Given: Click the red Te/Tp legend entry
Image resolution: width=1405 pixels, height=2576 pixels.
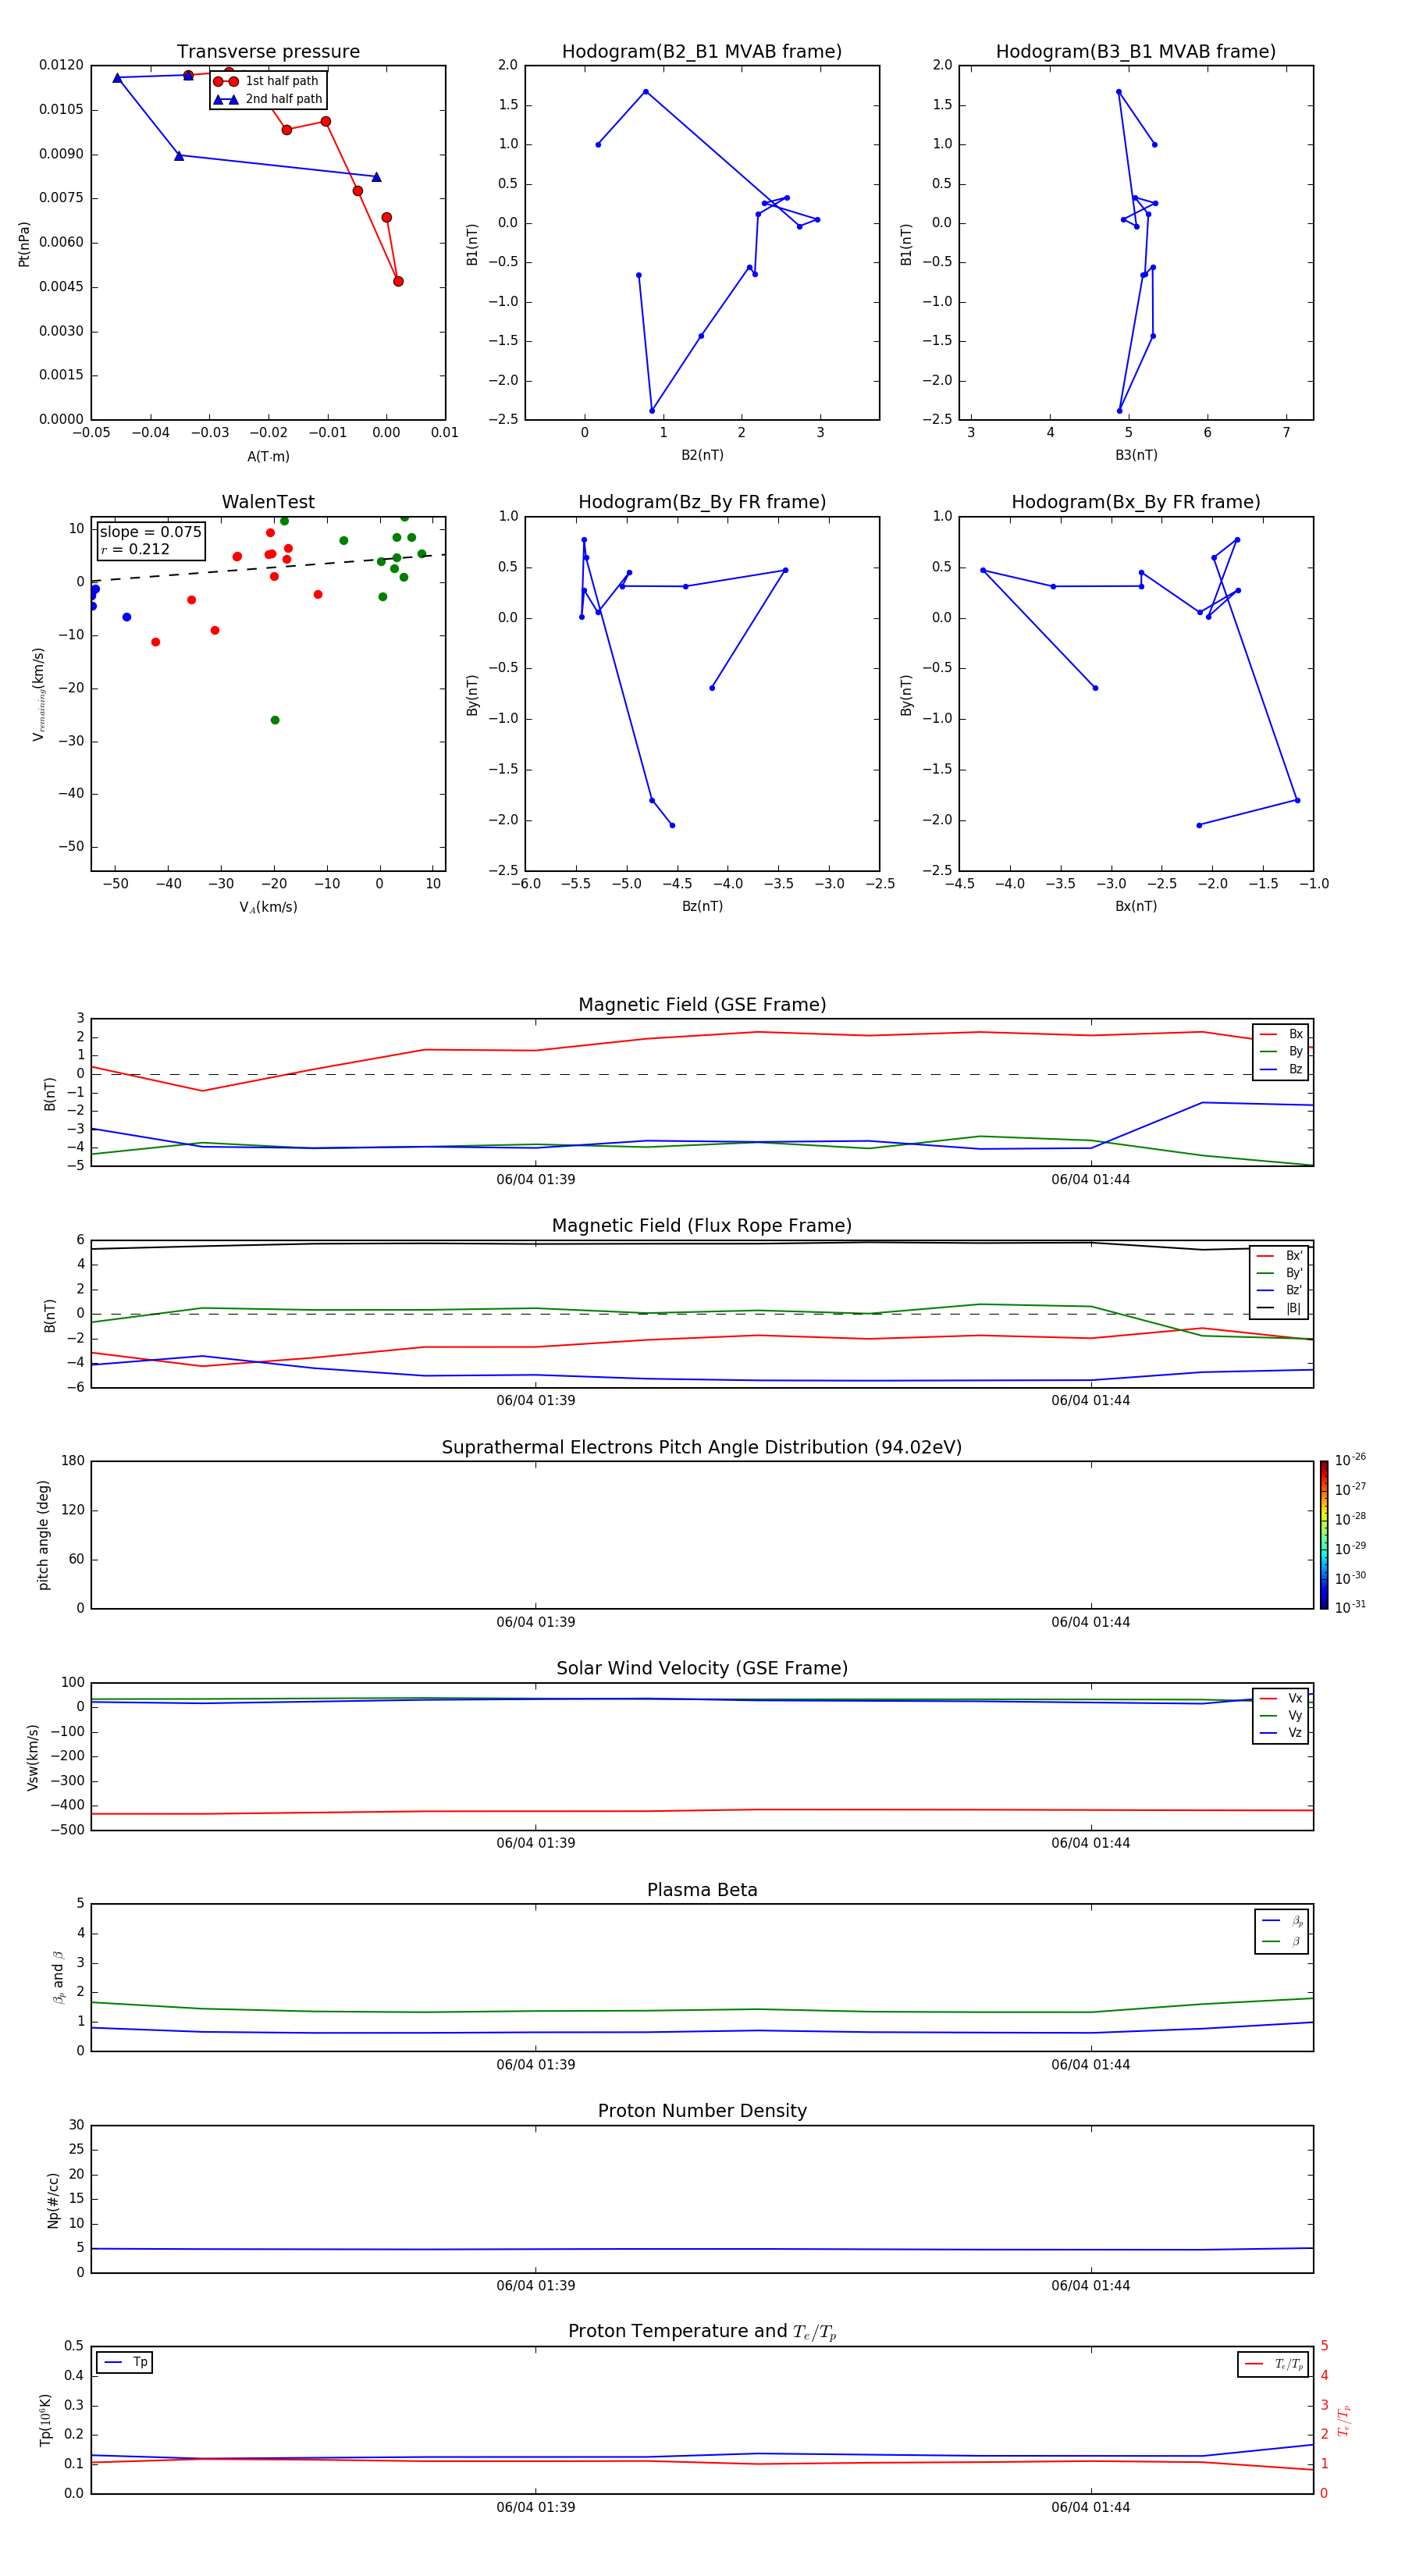Looking at the screenshot, I should [1274, 2364].
